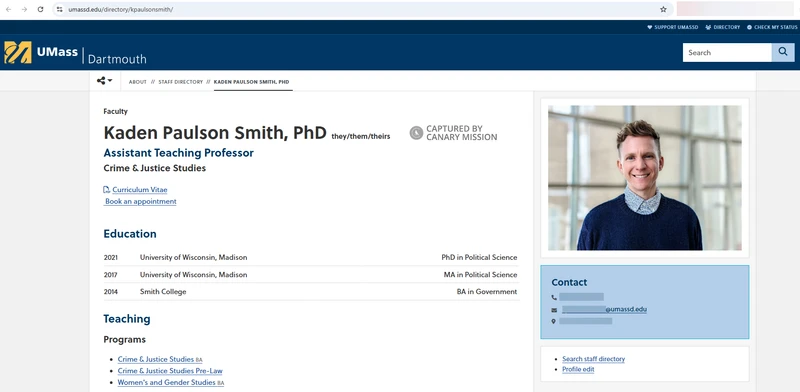Click the BA in Government entry
Viewport: 800px width, 392px height.
487,292
